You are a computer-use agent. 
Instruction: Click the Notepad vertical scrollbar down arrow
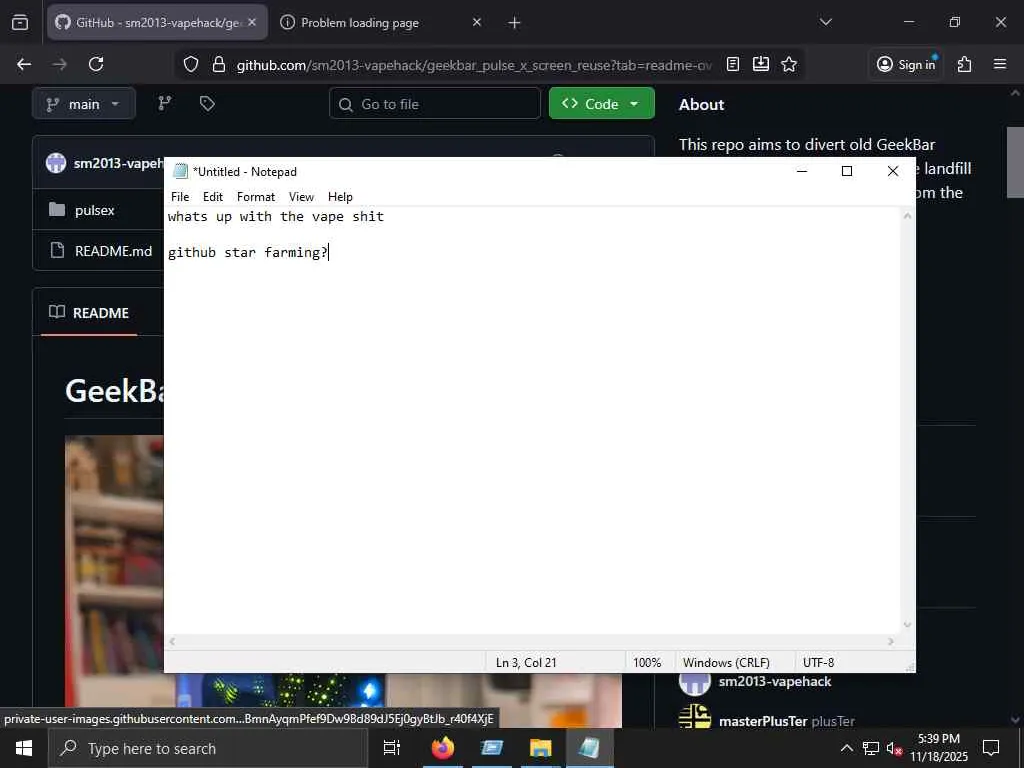(907, 625)
